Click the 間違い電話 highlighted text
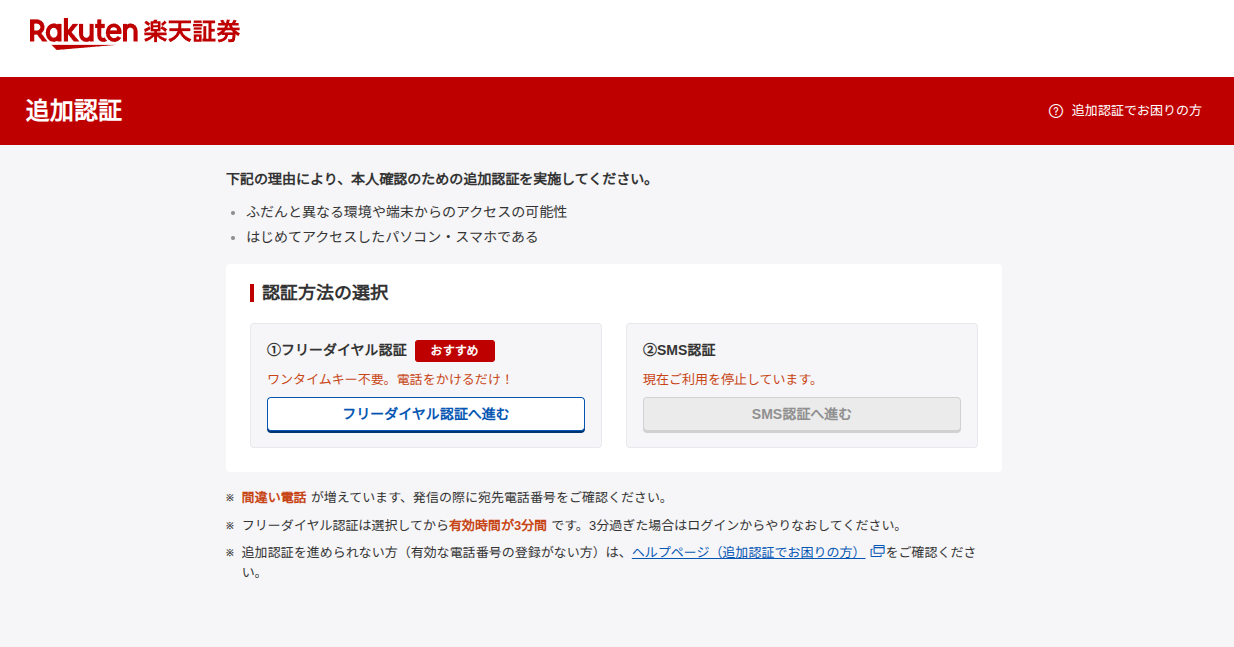The image size is (1234, 647). (x=274, y=497)
